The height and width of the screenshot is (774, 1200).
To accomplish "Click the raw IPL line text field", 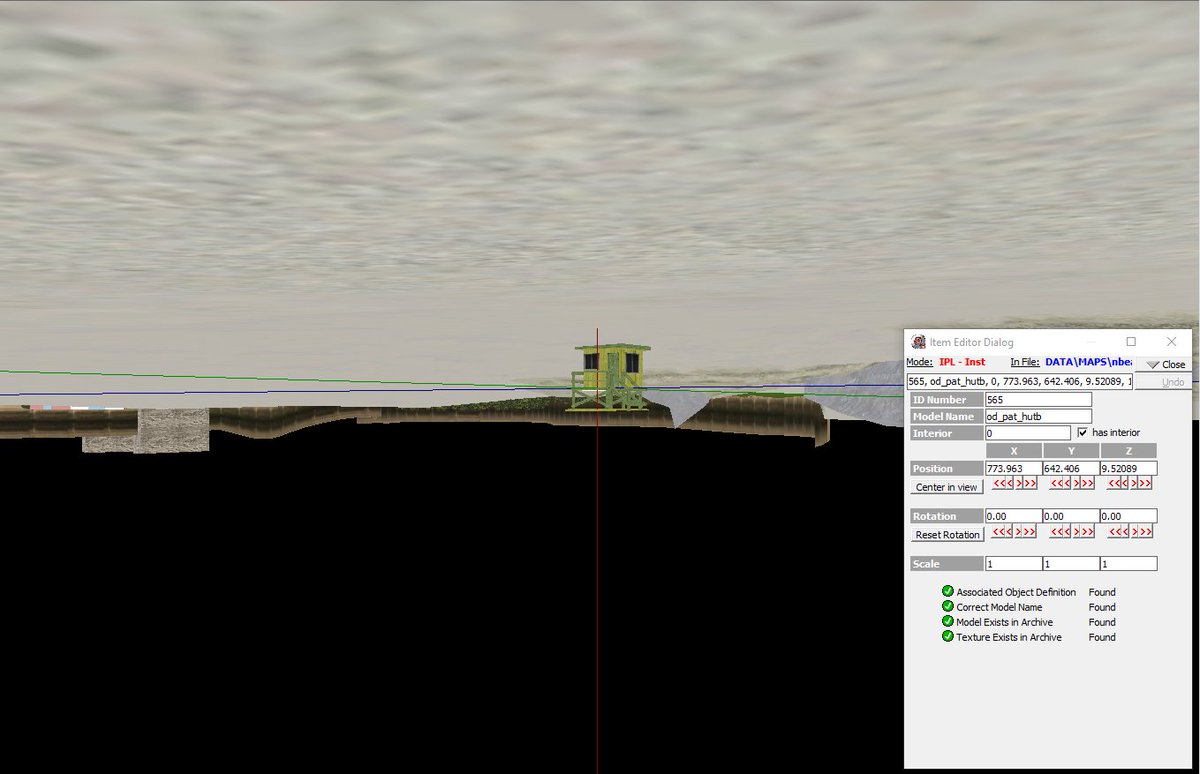I will (x=1019, y=381).
